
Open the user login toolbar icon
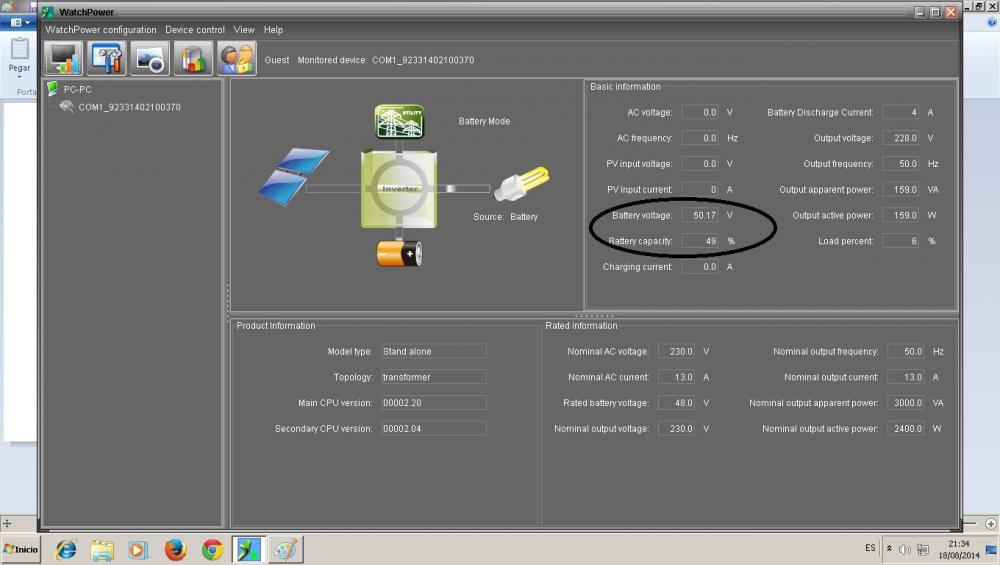pyautogui.click(x=237, y=59)
